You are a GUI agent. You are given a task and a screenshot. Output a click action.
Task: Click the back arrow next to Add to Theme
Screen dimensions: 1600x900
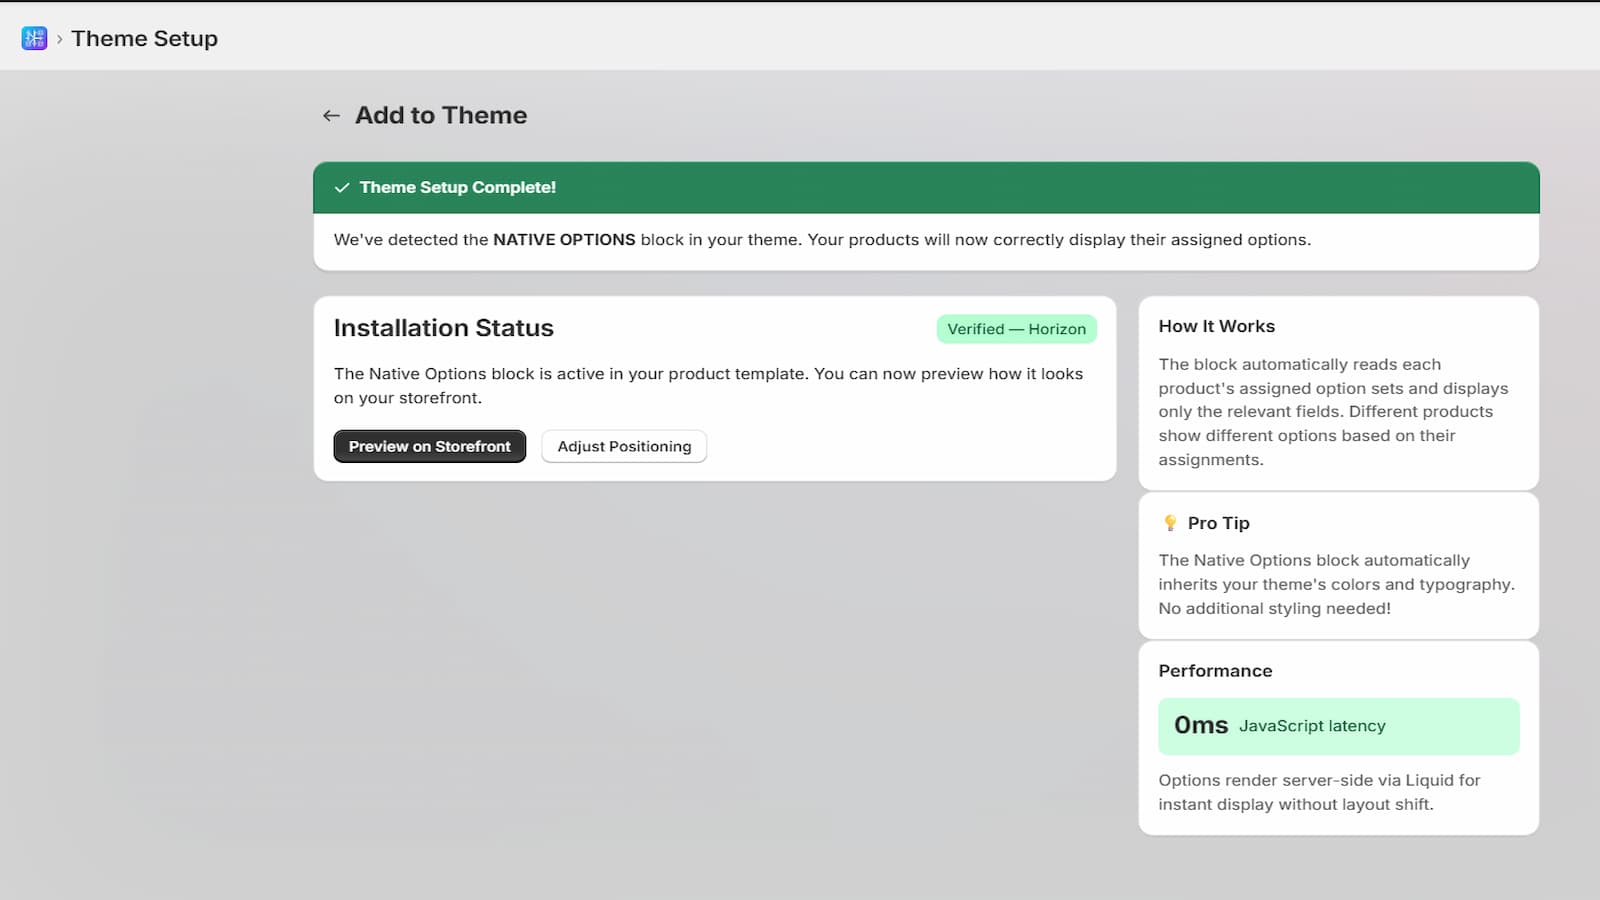[x=331, y=115]
